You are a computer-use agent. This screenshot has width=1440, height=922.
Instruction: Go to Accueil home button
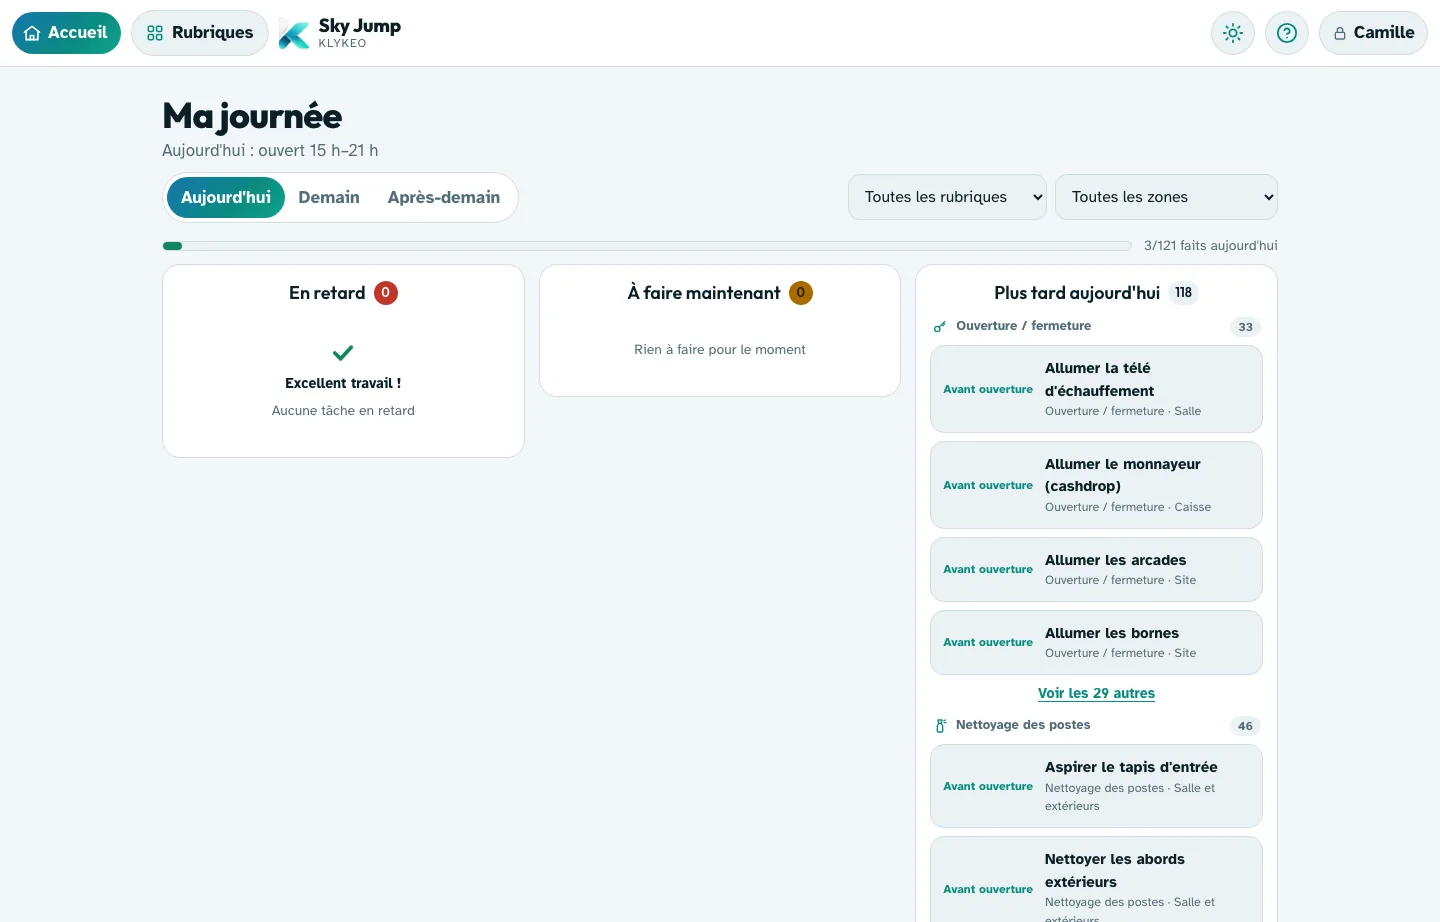(x=66, y=33)
